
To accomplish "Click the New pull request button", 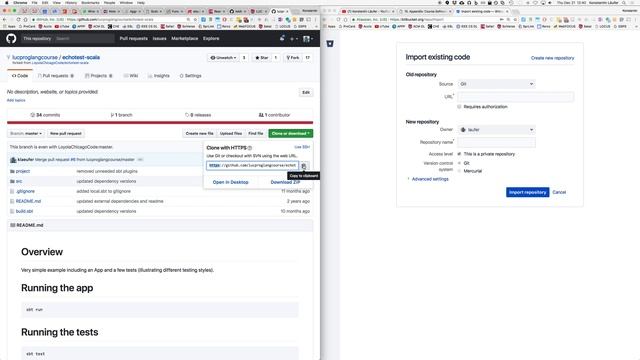I will tap(66, 133).
